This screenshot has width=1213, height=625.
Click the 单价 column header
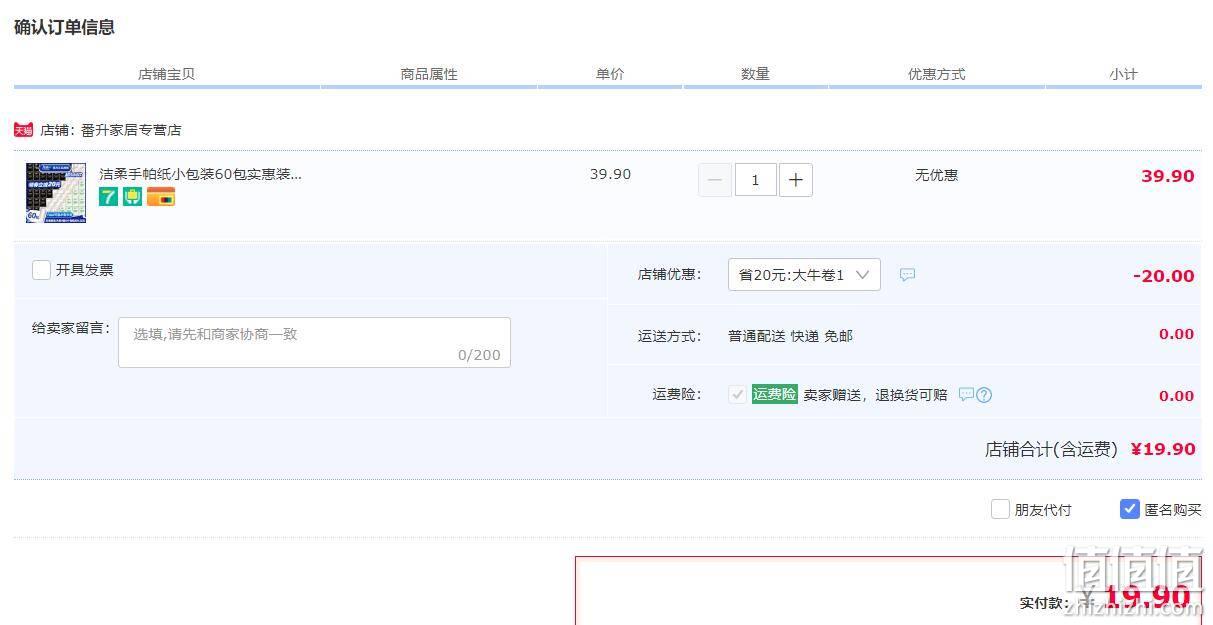point(610,74)
